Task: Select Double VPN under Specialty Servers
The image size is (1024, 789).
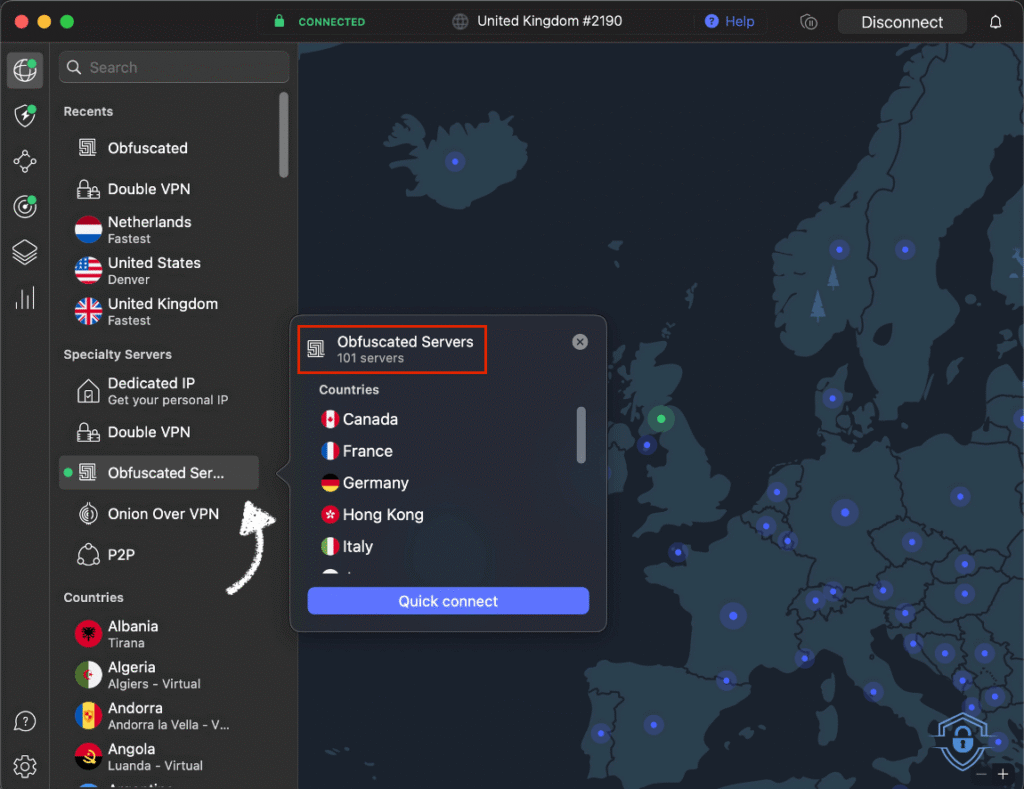Action: click(x=159, y=432)
